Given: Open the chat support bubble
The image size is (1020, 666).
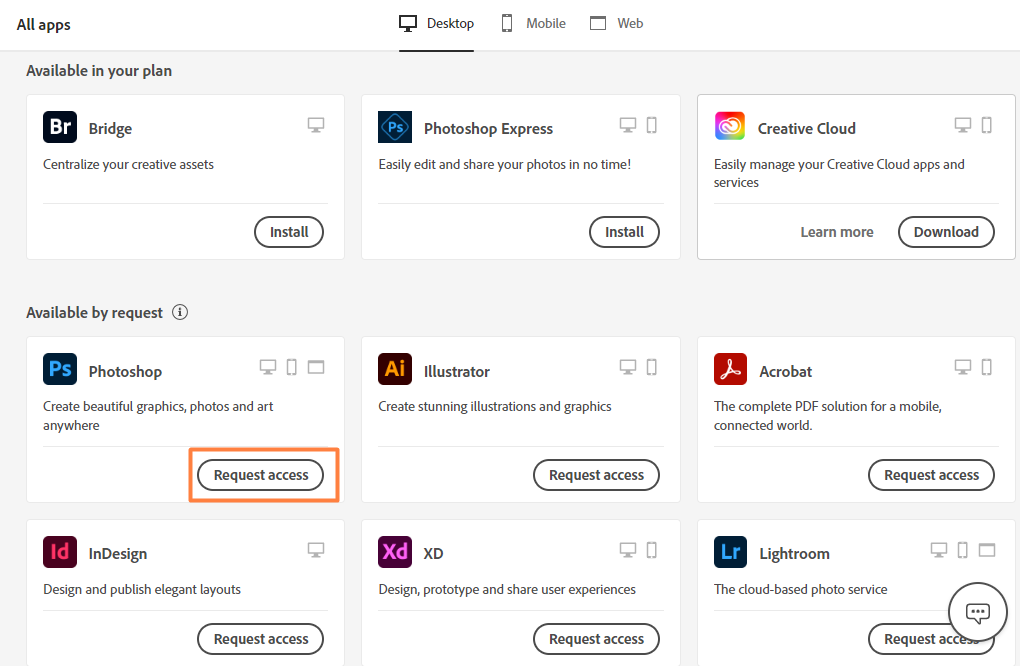Looking at the screenshot, I should 977,611.
